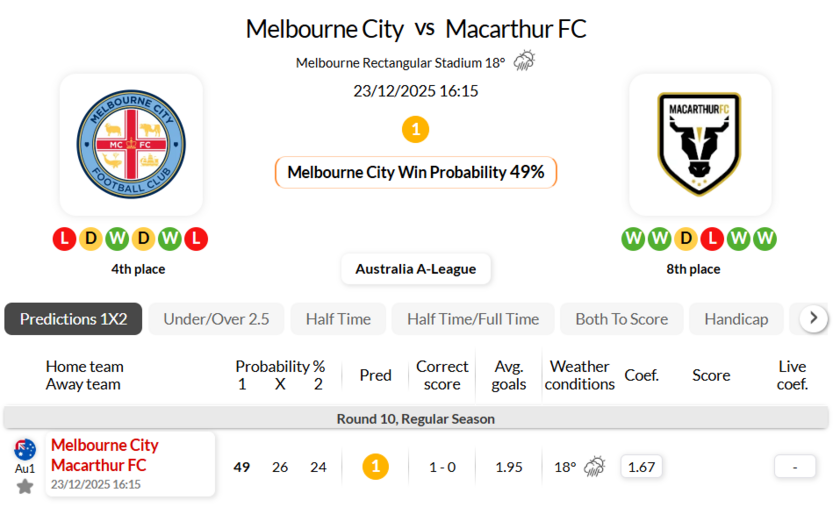The image size is (840, 507).
Task: Click the orange prediction badge under the date
Action: click(x=415, y=129)
